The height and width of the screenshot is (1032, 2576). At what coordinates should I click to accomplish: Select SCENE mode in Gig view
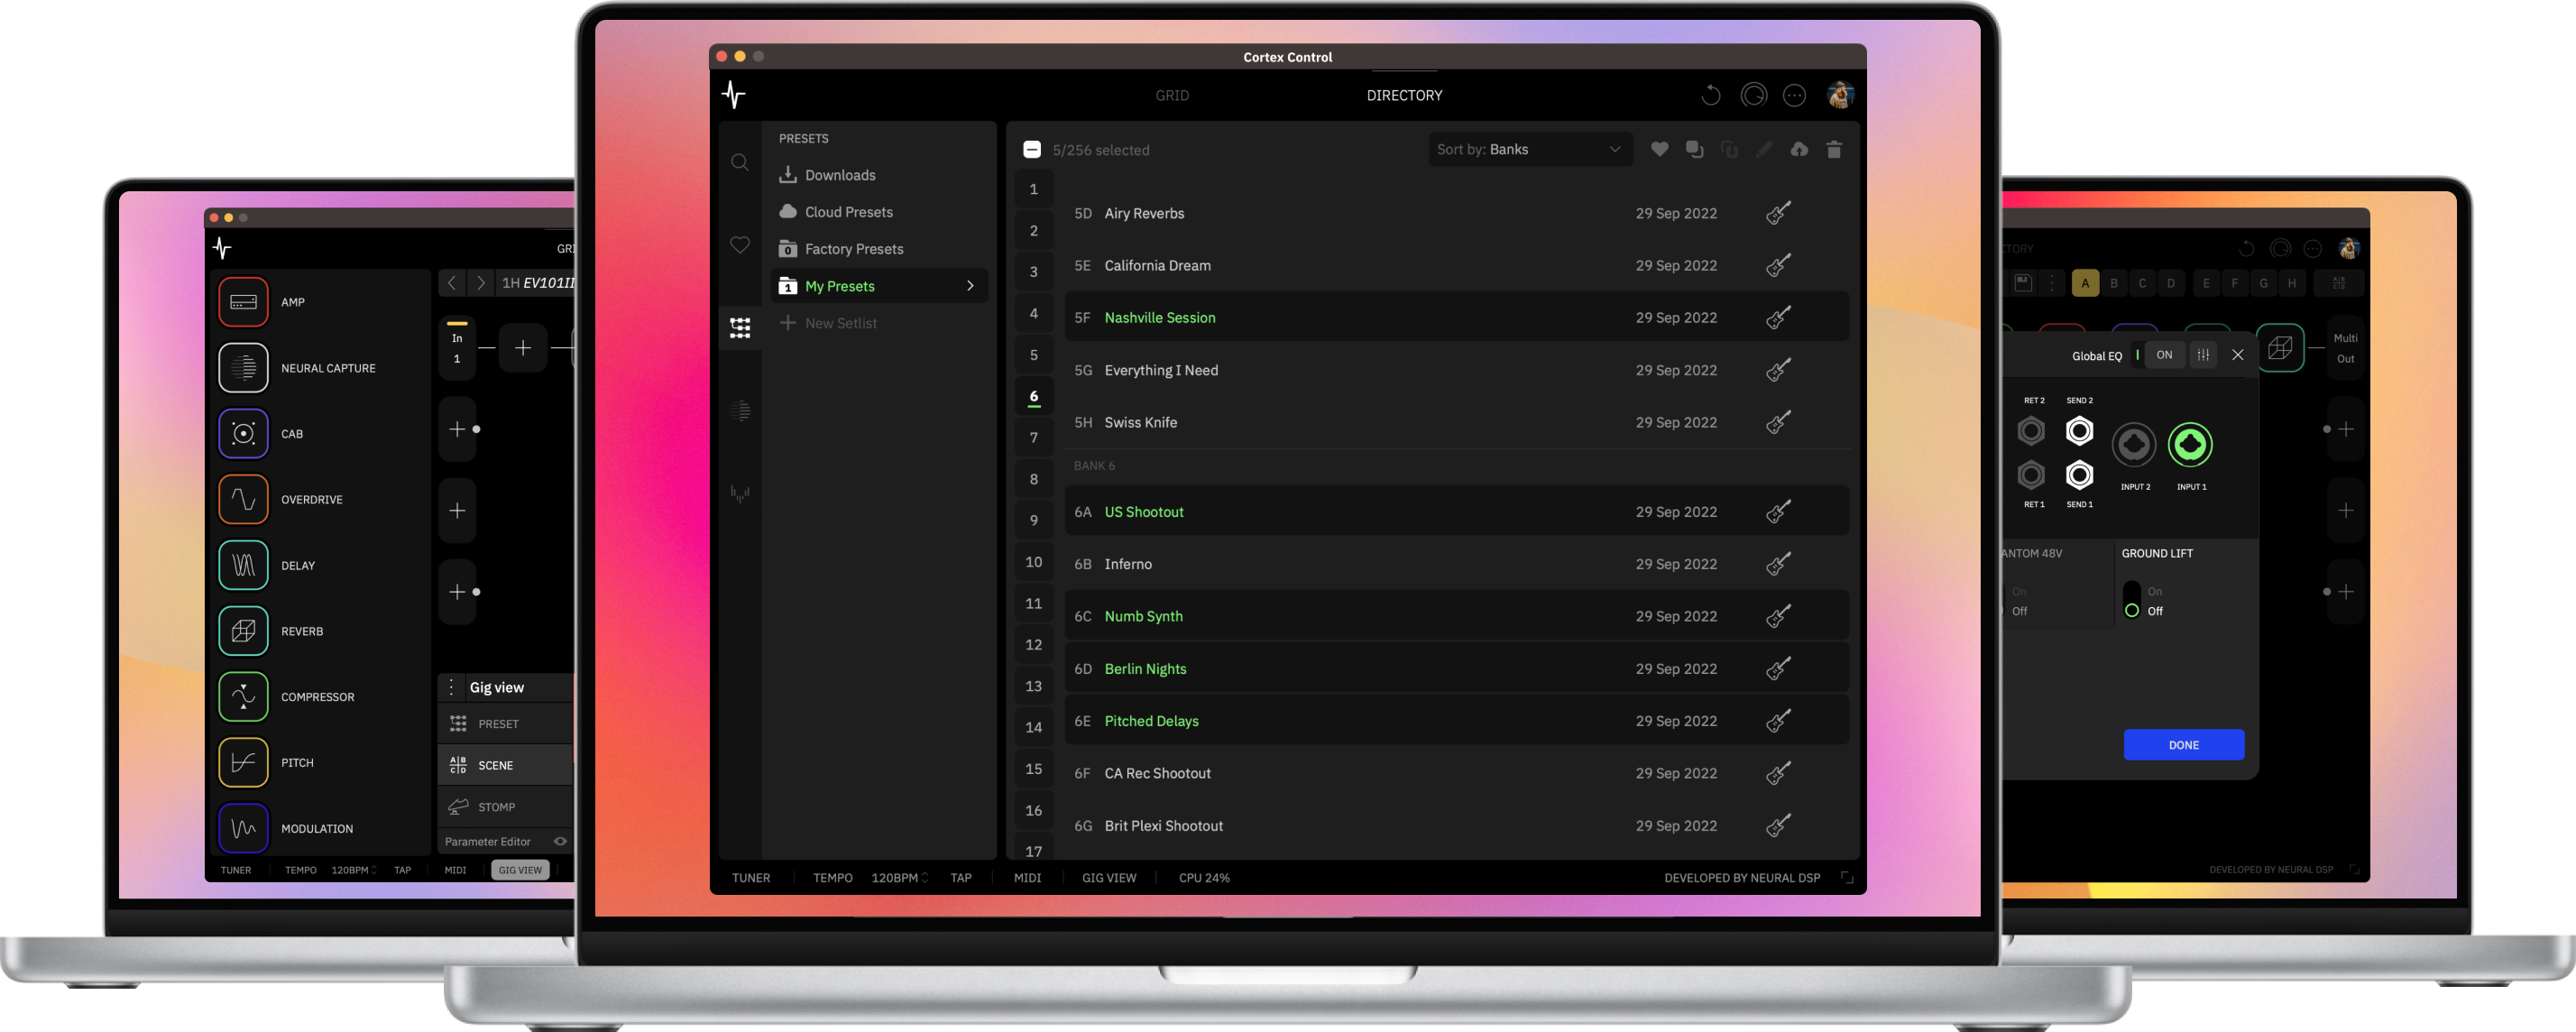(x=495, y=765)
